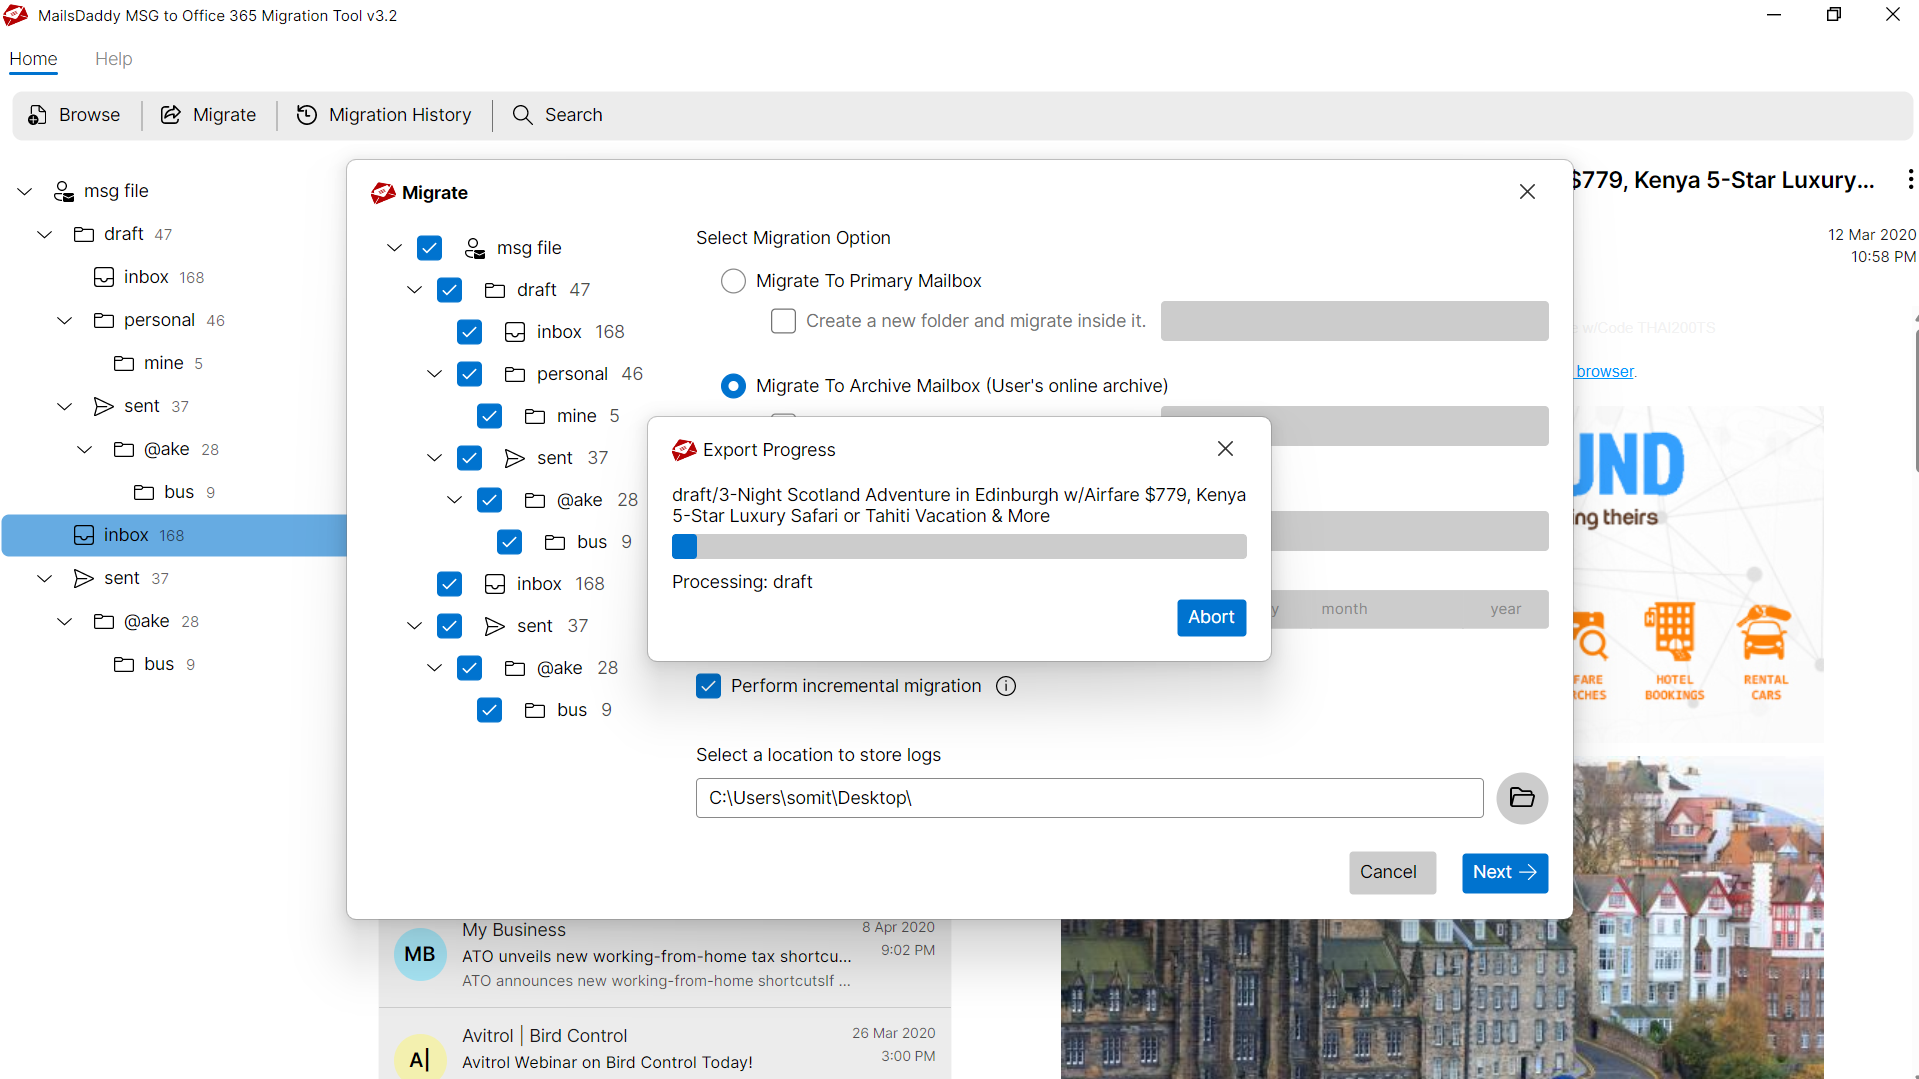Click the Next button
Viewport: 1919px width, 1079px height.
1504,872
